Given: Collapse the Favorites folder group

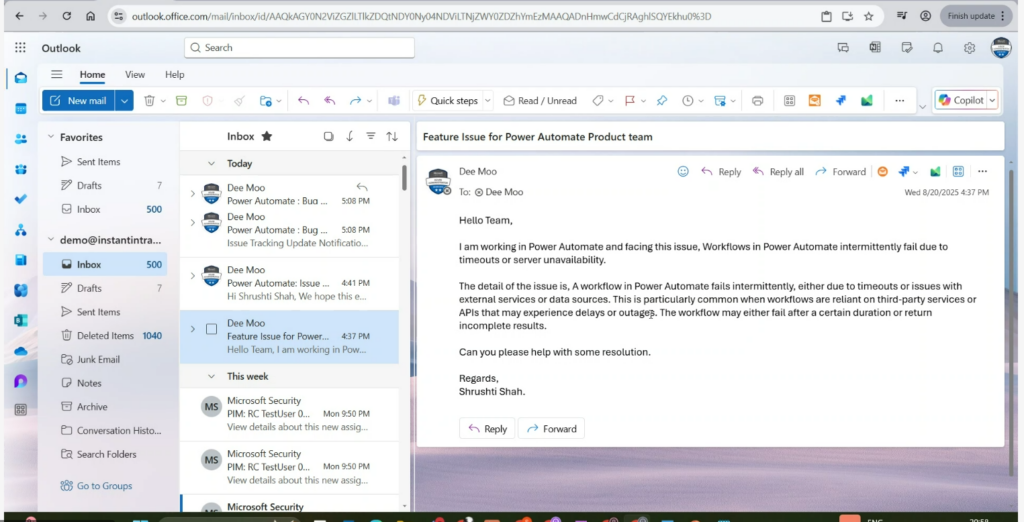Looking at the screenshot, I should tap(51, 137).
